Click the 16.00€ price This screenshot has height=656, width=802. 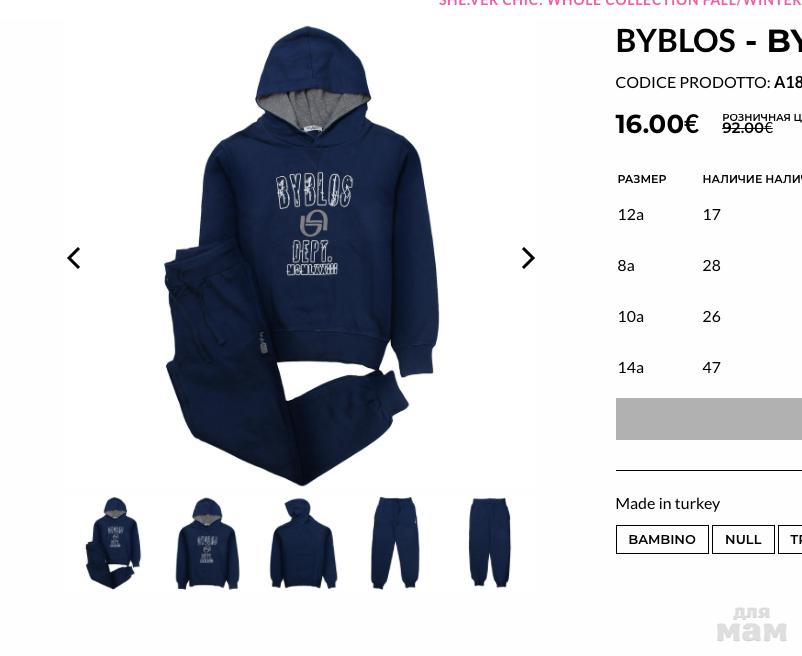(657, 124)
